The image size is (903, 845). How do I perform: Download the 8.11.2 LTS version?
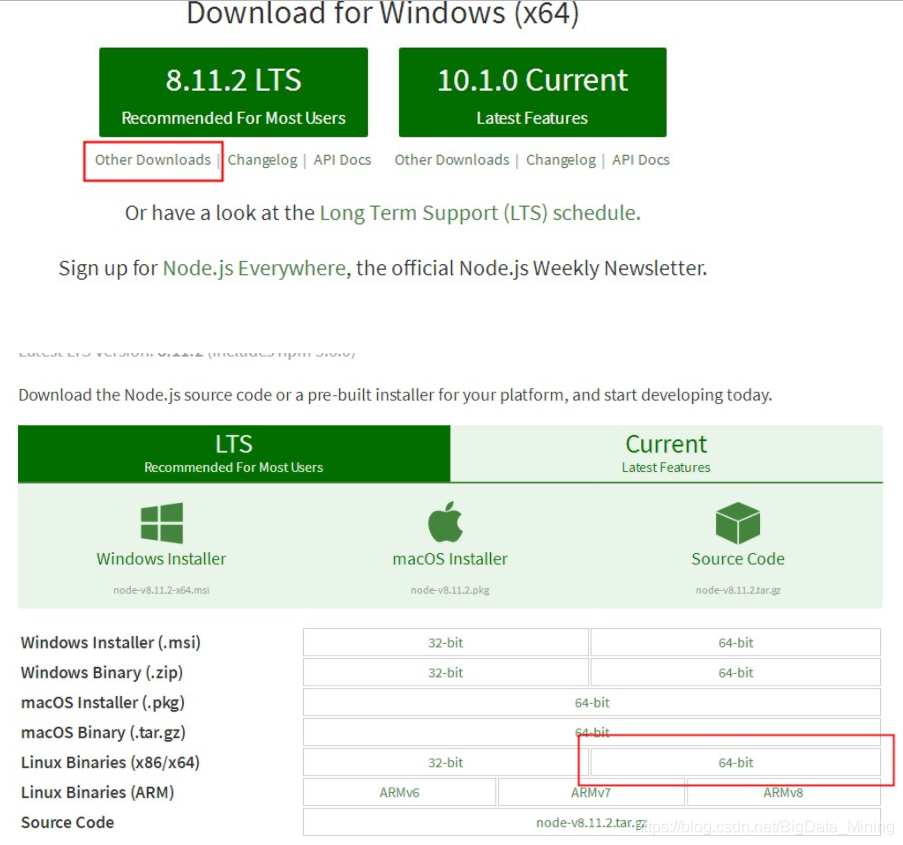point(233,92)
